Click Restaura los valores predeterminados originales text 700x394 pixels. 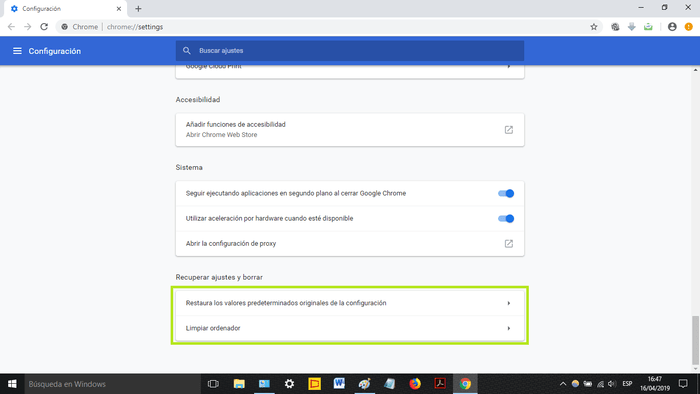tap(286, 303)
